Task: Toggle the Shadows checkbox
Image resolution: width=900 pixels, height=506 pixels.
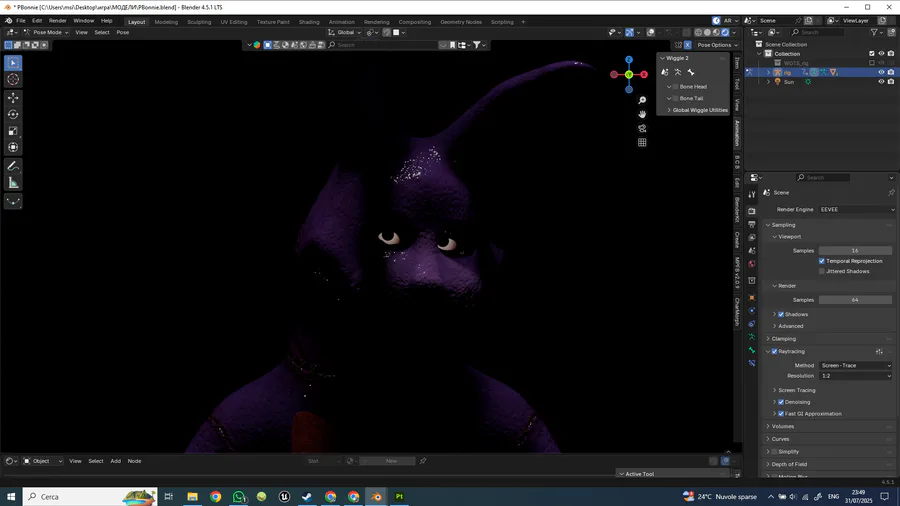Action: [x=781, y=314]
